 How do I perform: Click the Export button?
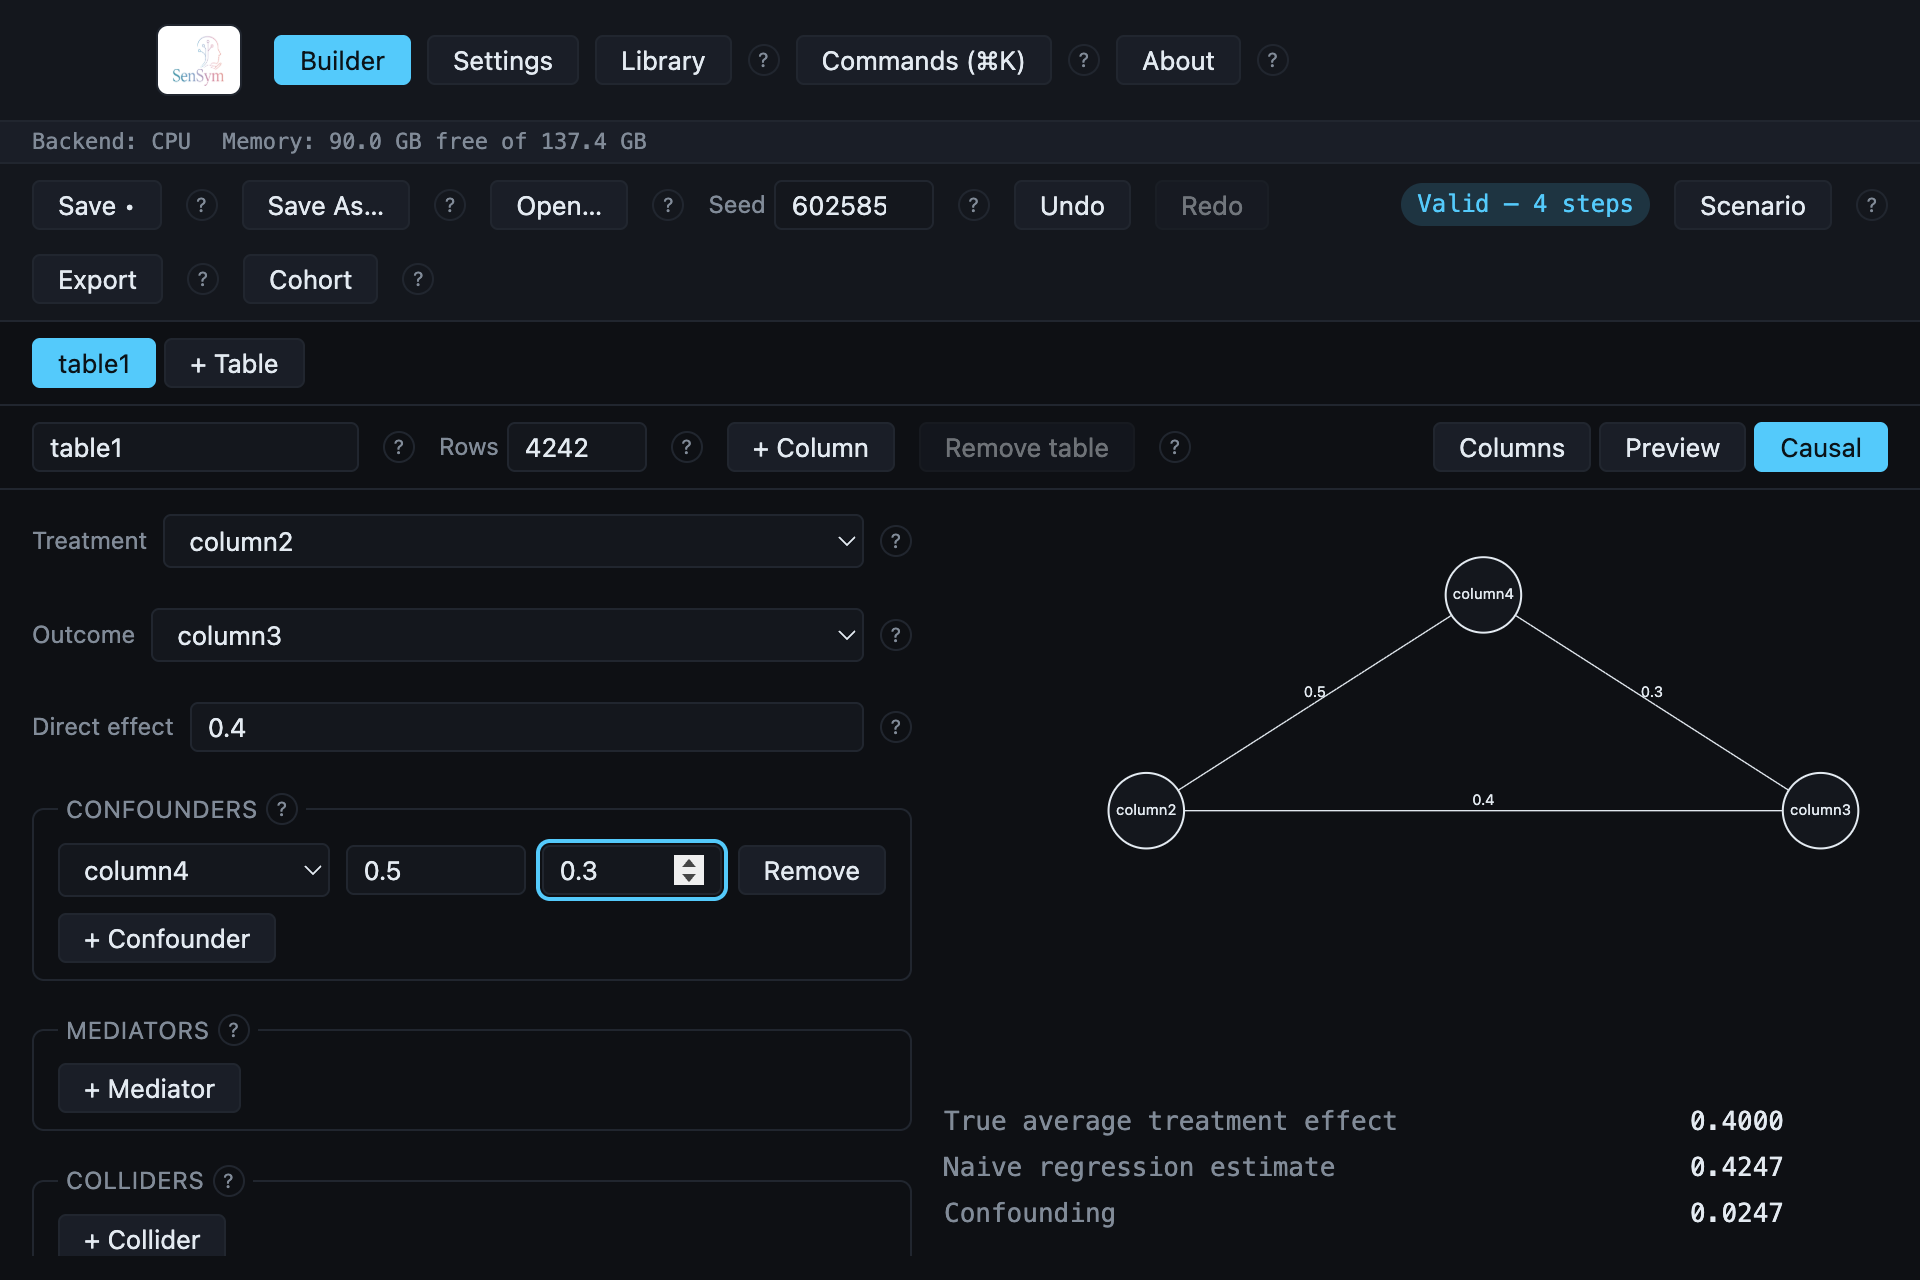tap(97, 279)
